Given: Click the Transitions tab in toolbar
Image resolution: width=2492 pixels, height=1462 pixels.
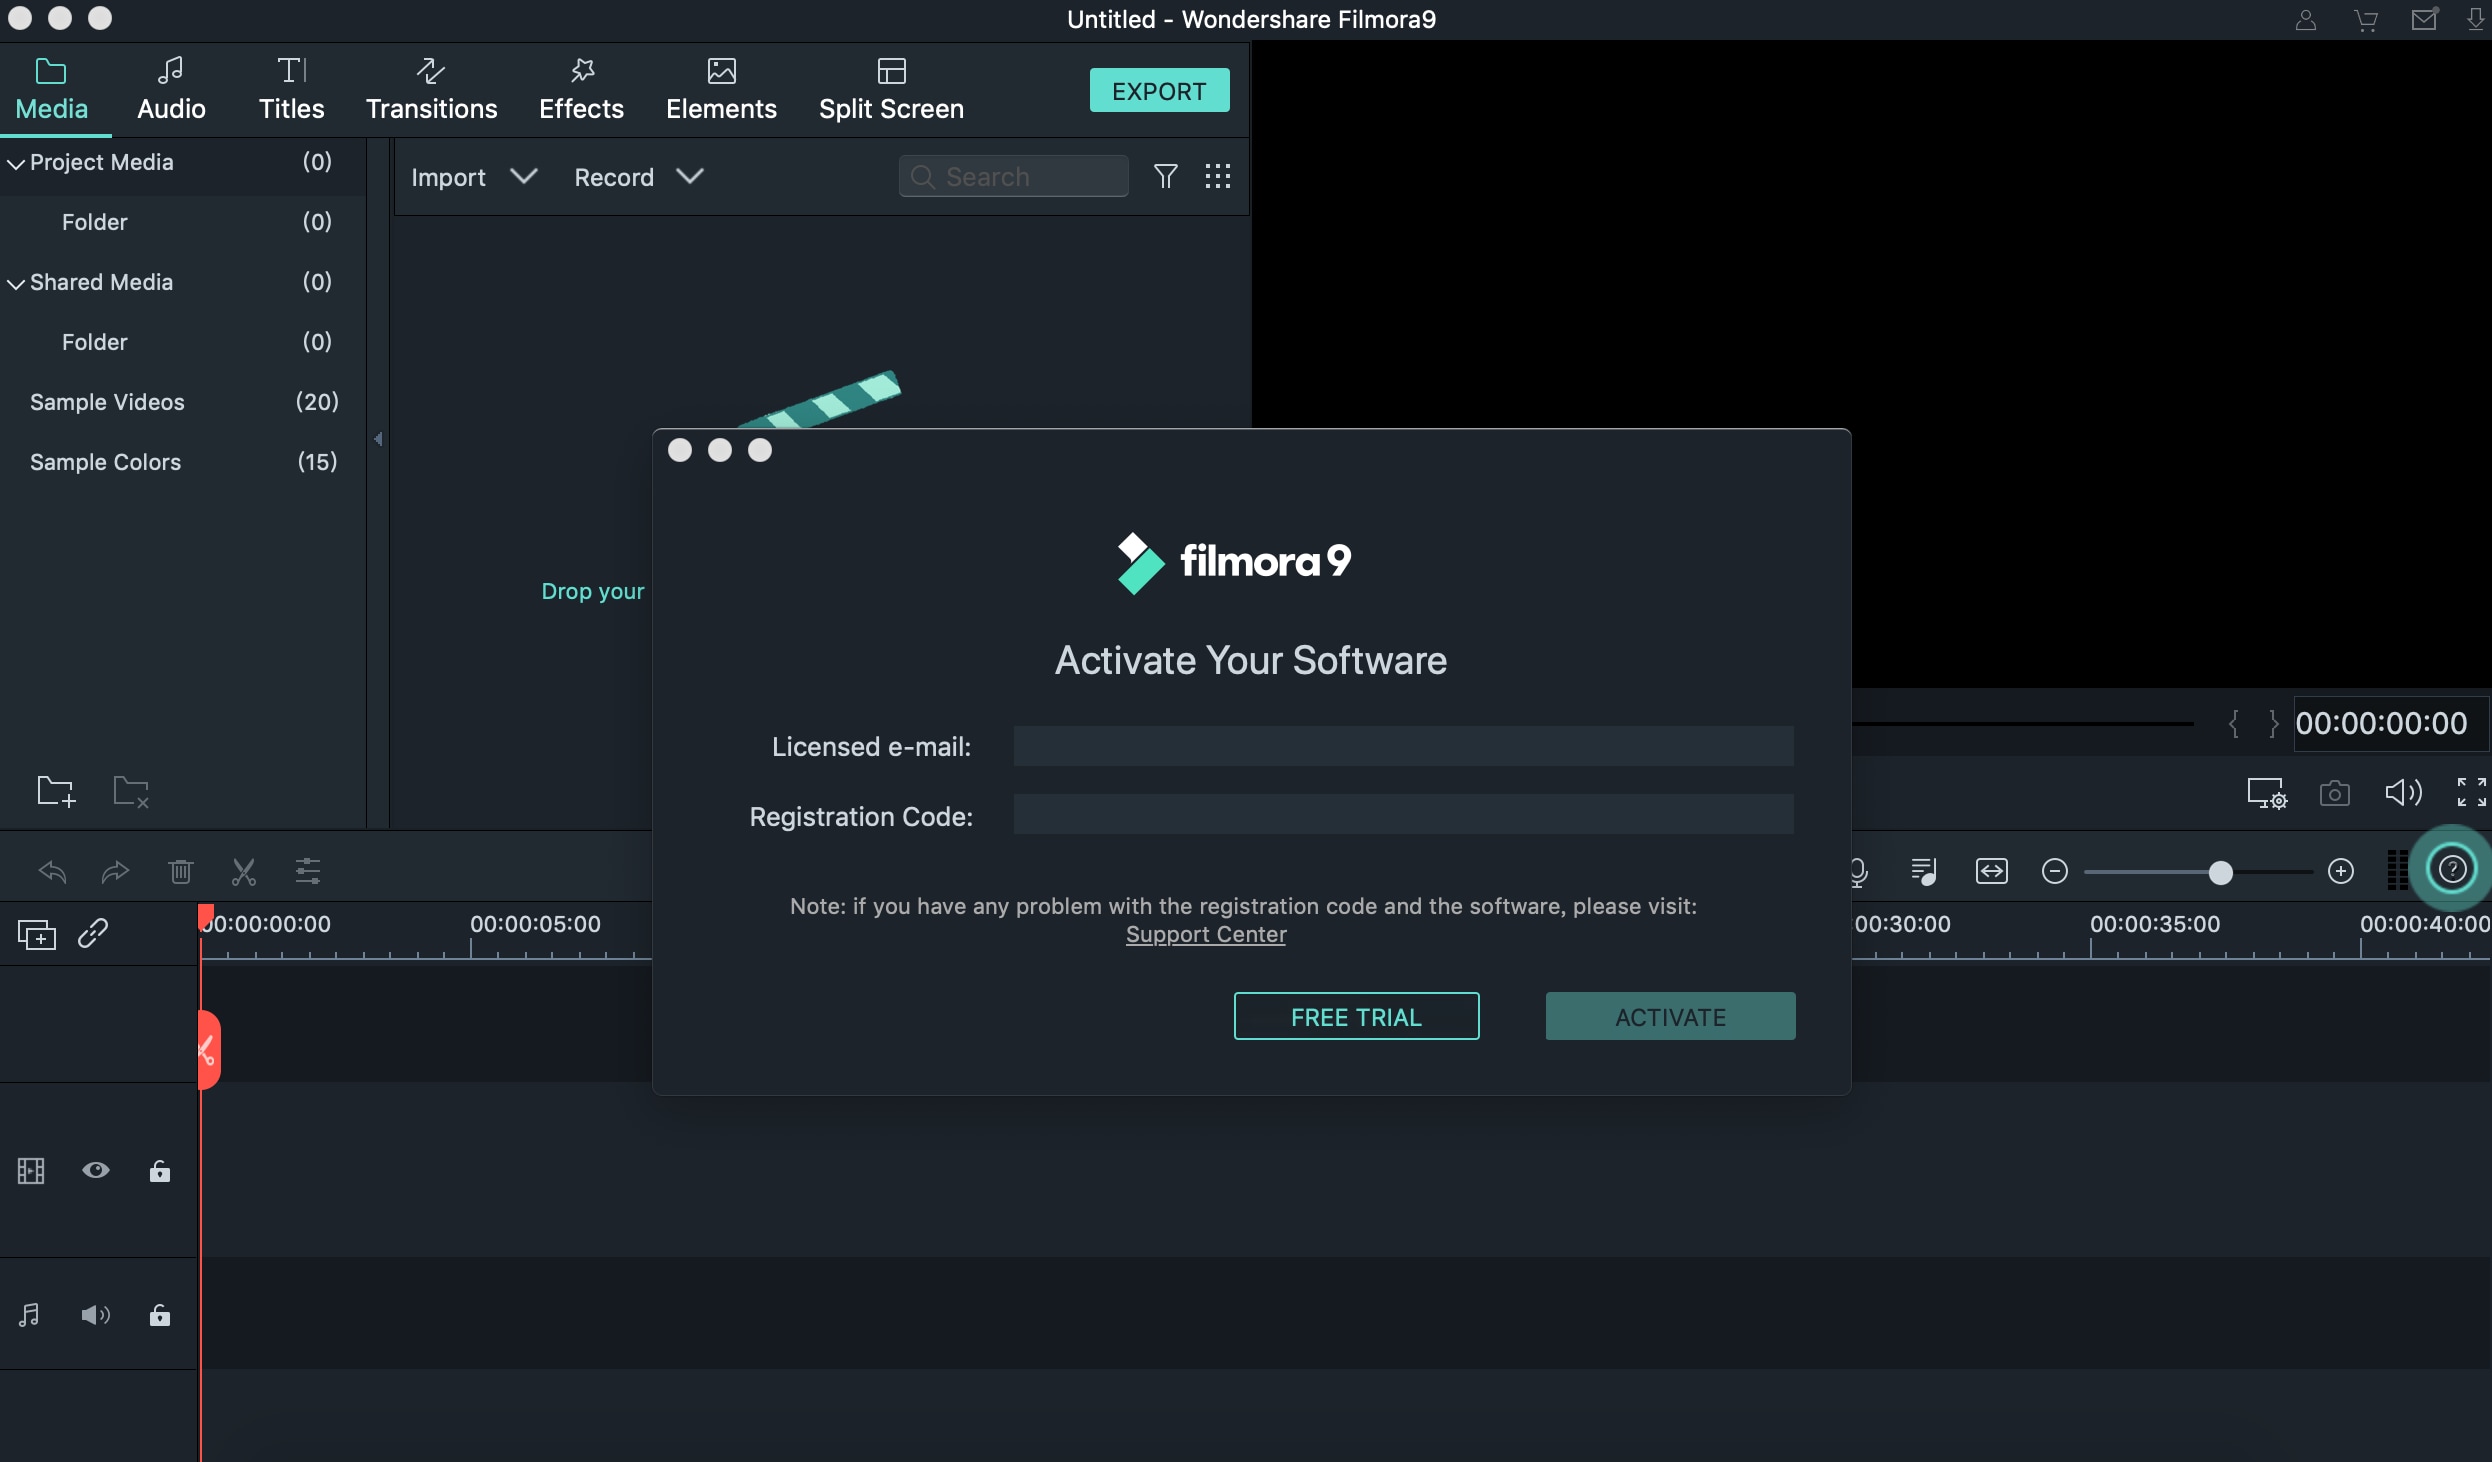Looking at the screenshot, I should [x=432, y=87].
